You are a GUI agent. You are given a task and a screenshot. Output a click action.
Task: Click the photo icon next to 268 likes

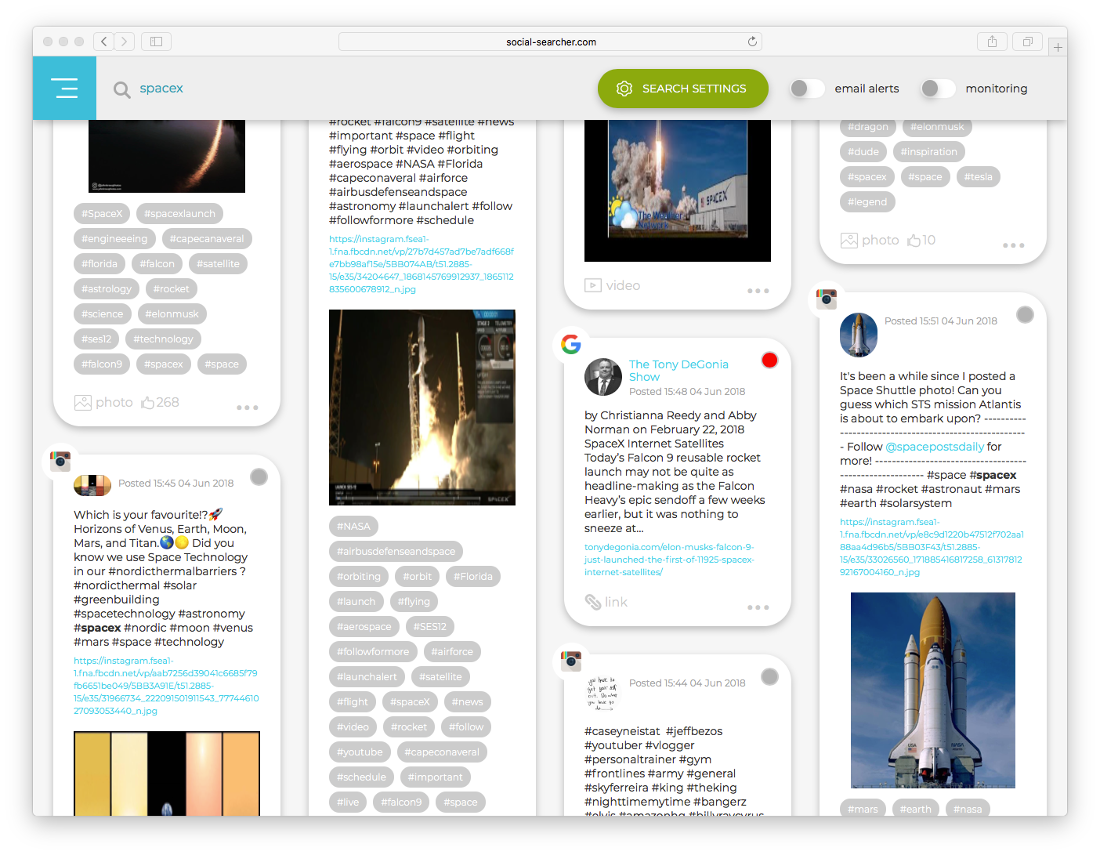coord(83,403)
